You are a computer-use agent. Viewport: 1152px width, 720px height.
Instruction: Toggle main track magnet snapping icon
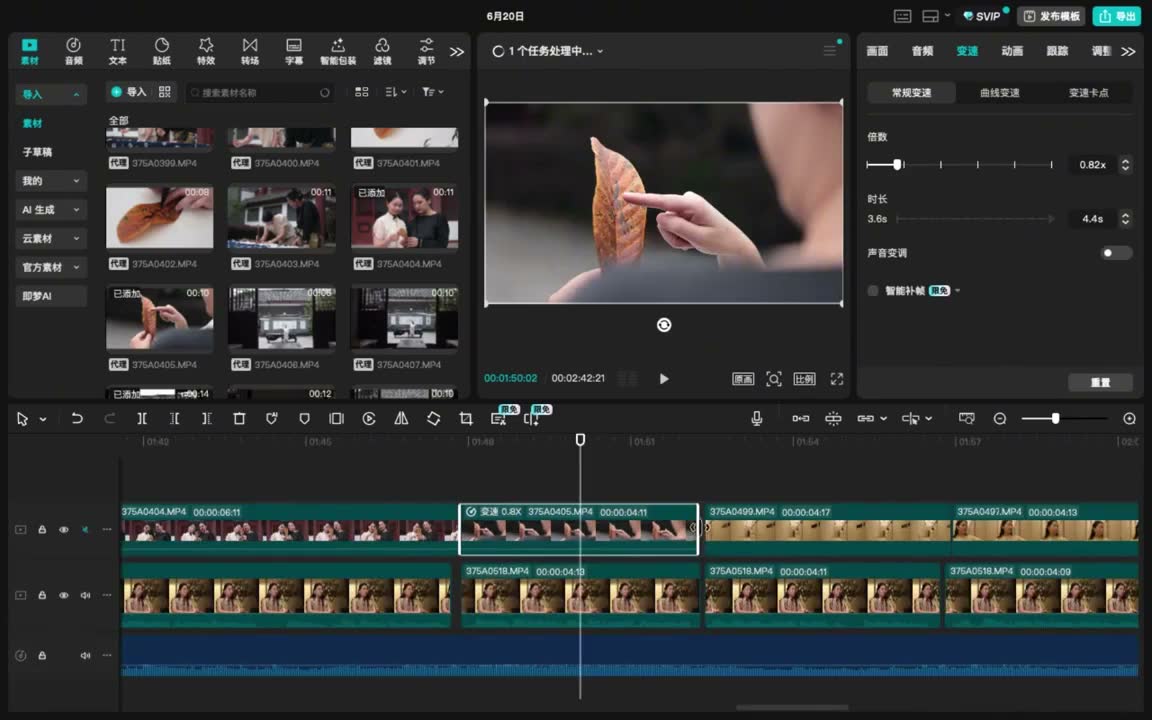801,418
